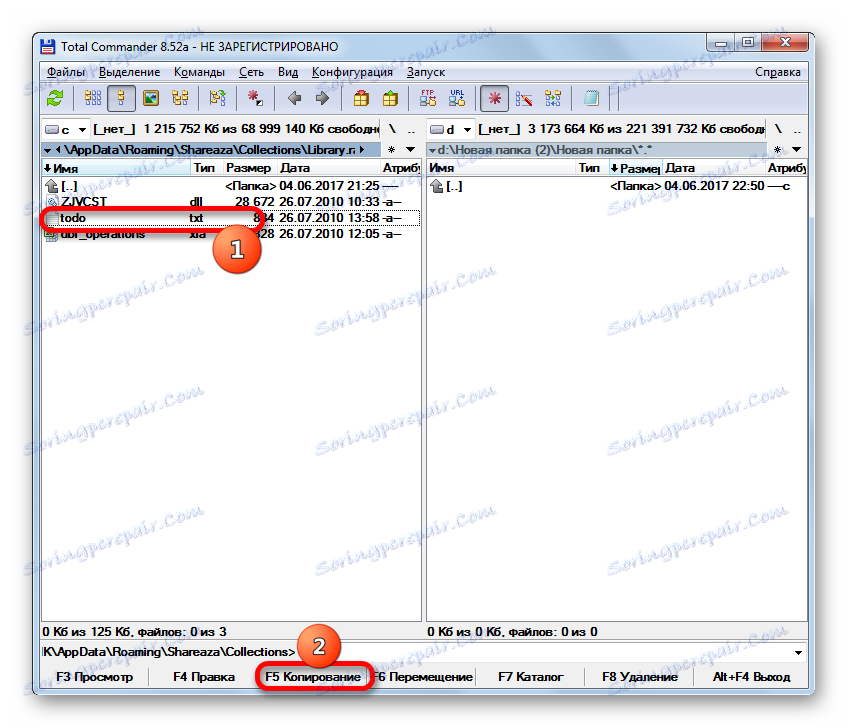
Task: Open the Команды menu
Action: click(x=199, y=72)
